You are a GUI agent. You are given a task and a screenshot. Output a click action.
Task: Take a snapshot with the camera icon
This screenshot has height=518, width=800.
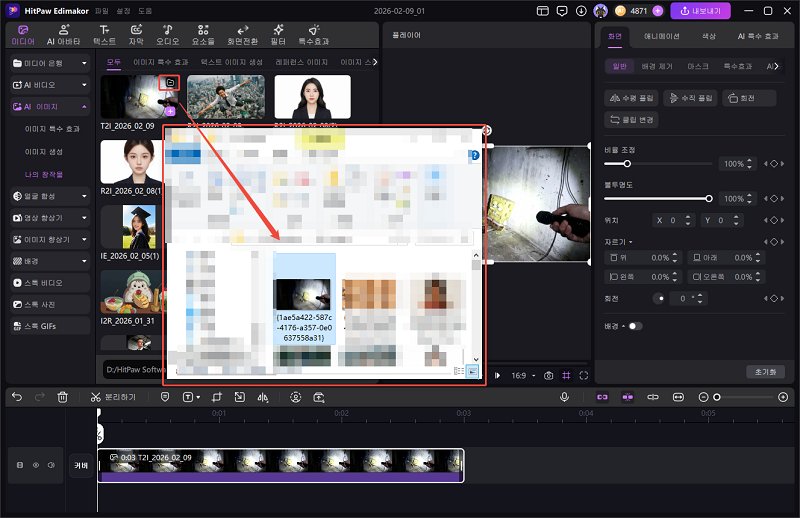[548, 375]
